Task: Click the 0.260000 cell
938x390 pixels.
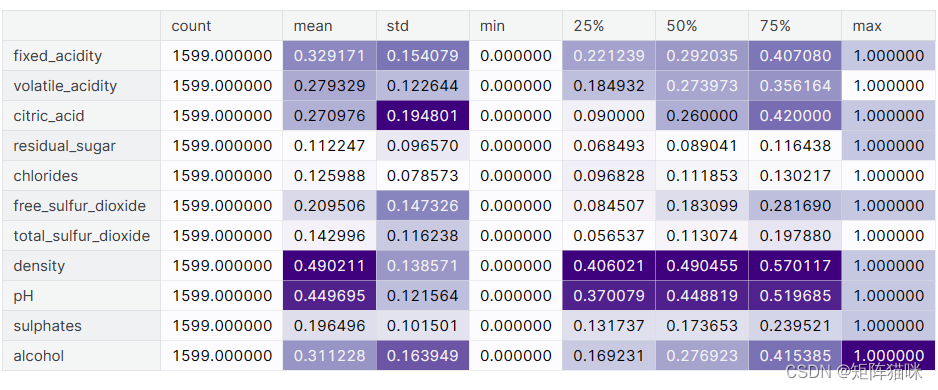Action: 702,115
